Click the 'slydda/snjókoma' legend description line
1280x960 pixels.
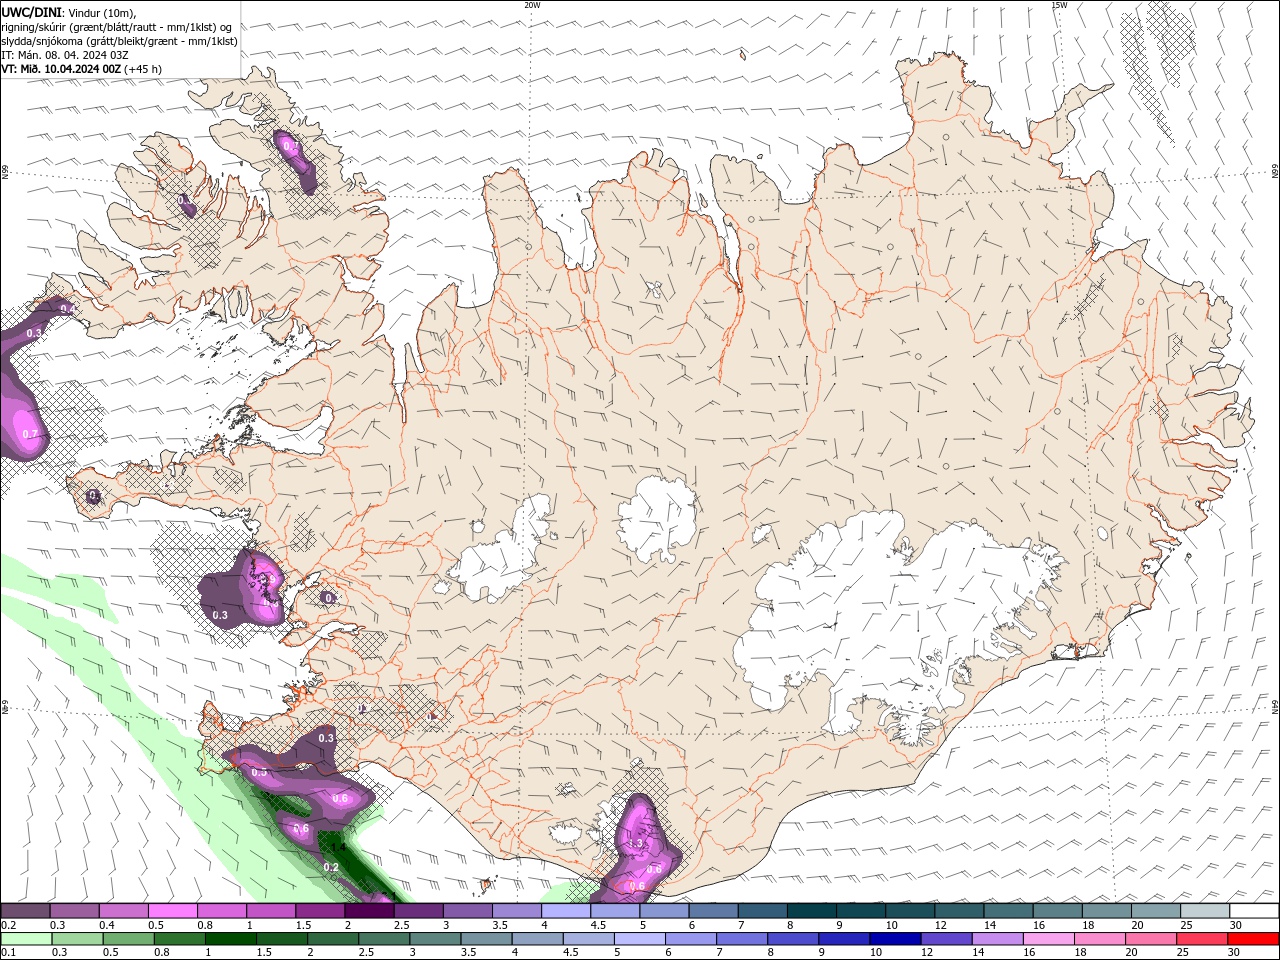click(120, 41)
